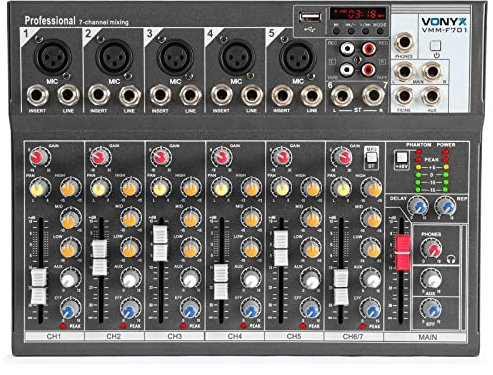Image resolution: width=493 pixels, height=375 pixels.
Task: Click the REP knob
Action: (445, 206)
